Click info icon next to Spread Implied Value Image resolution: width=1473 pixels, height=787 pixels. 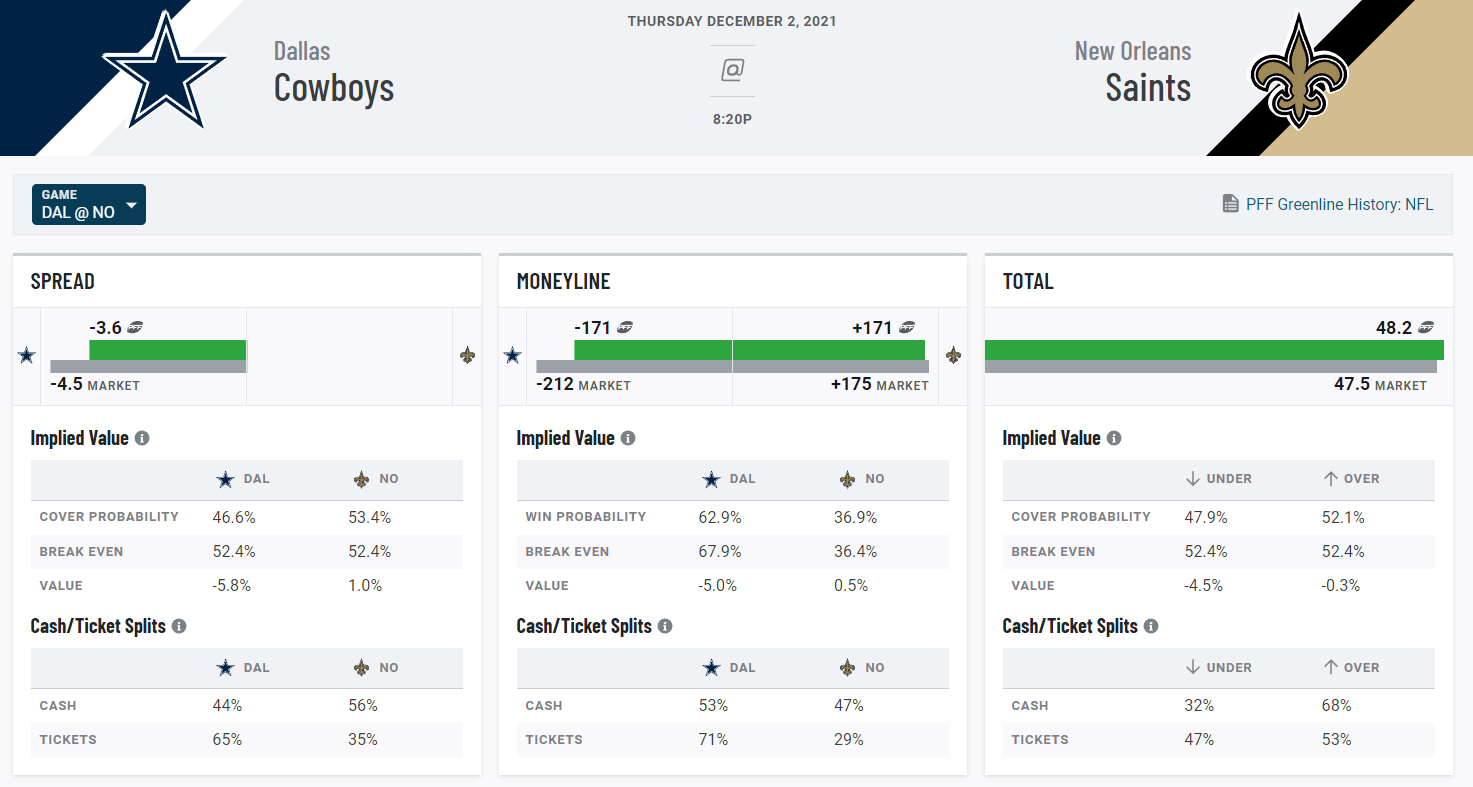[x=142, y=438]
